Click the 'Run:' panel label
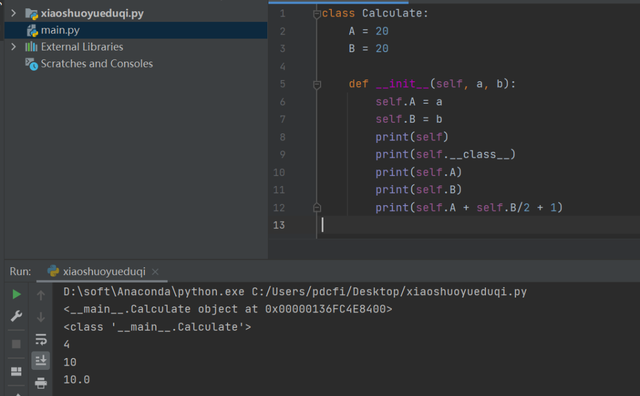The image size is (640, 396). (20, 271)
